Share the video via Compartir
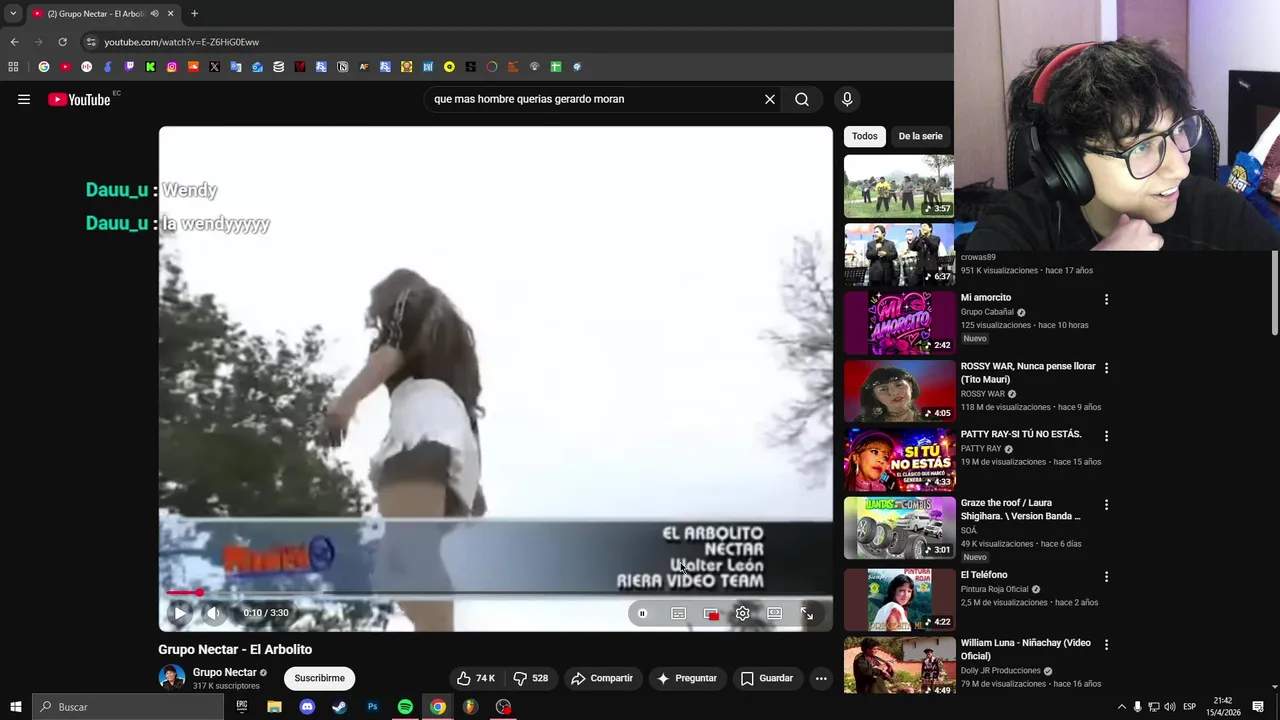 [x=602, y=678]
